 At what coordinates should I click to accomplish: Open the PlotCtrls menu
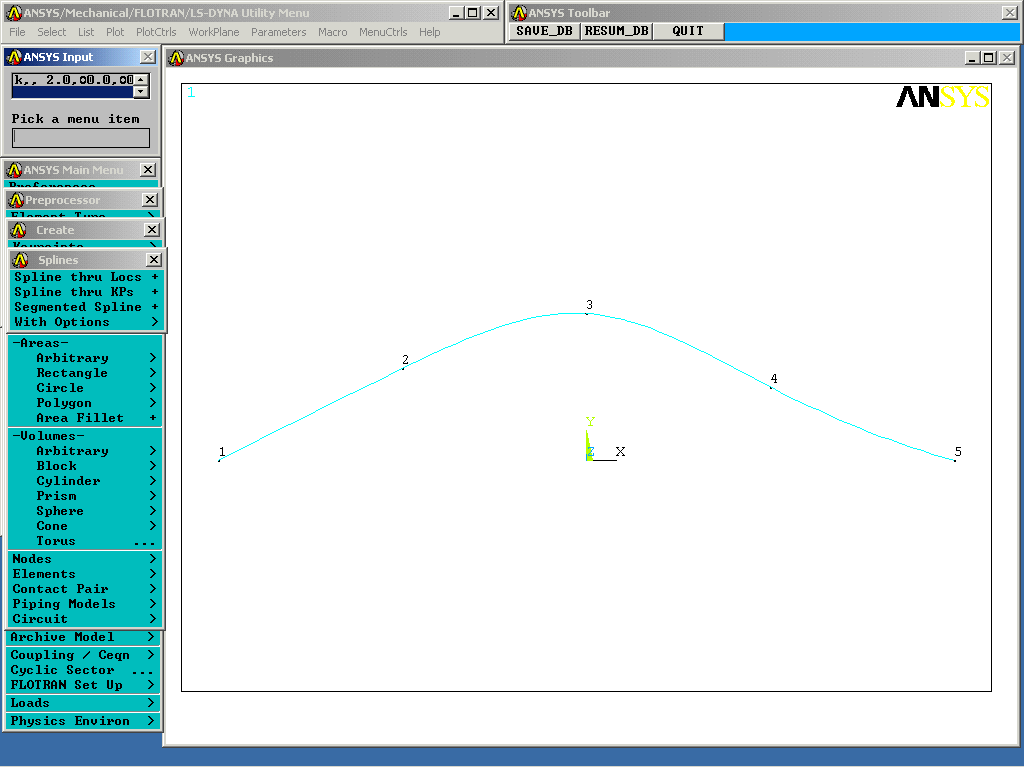(x=156, y=32)
